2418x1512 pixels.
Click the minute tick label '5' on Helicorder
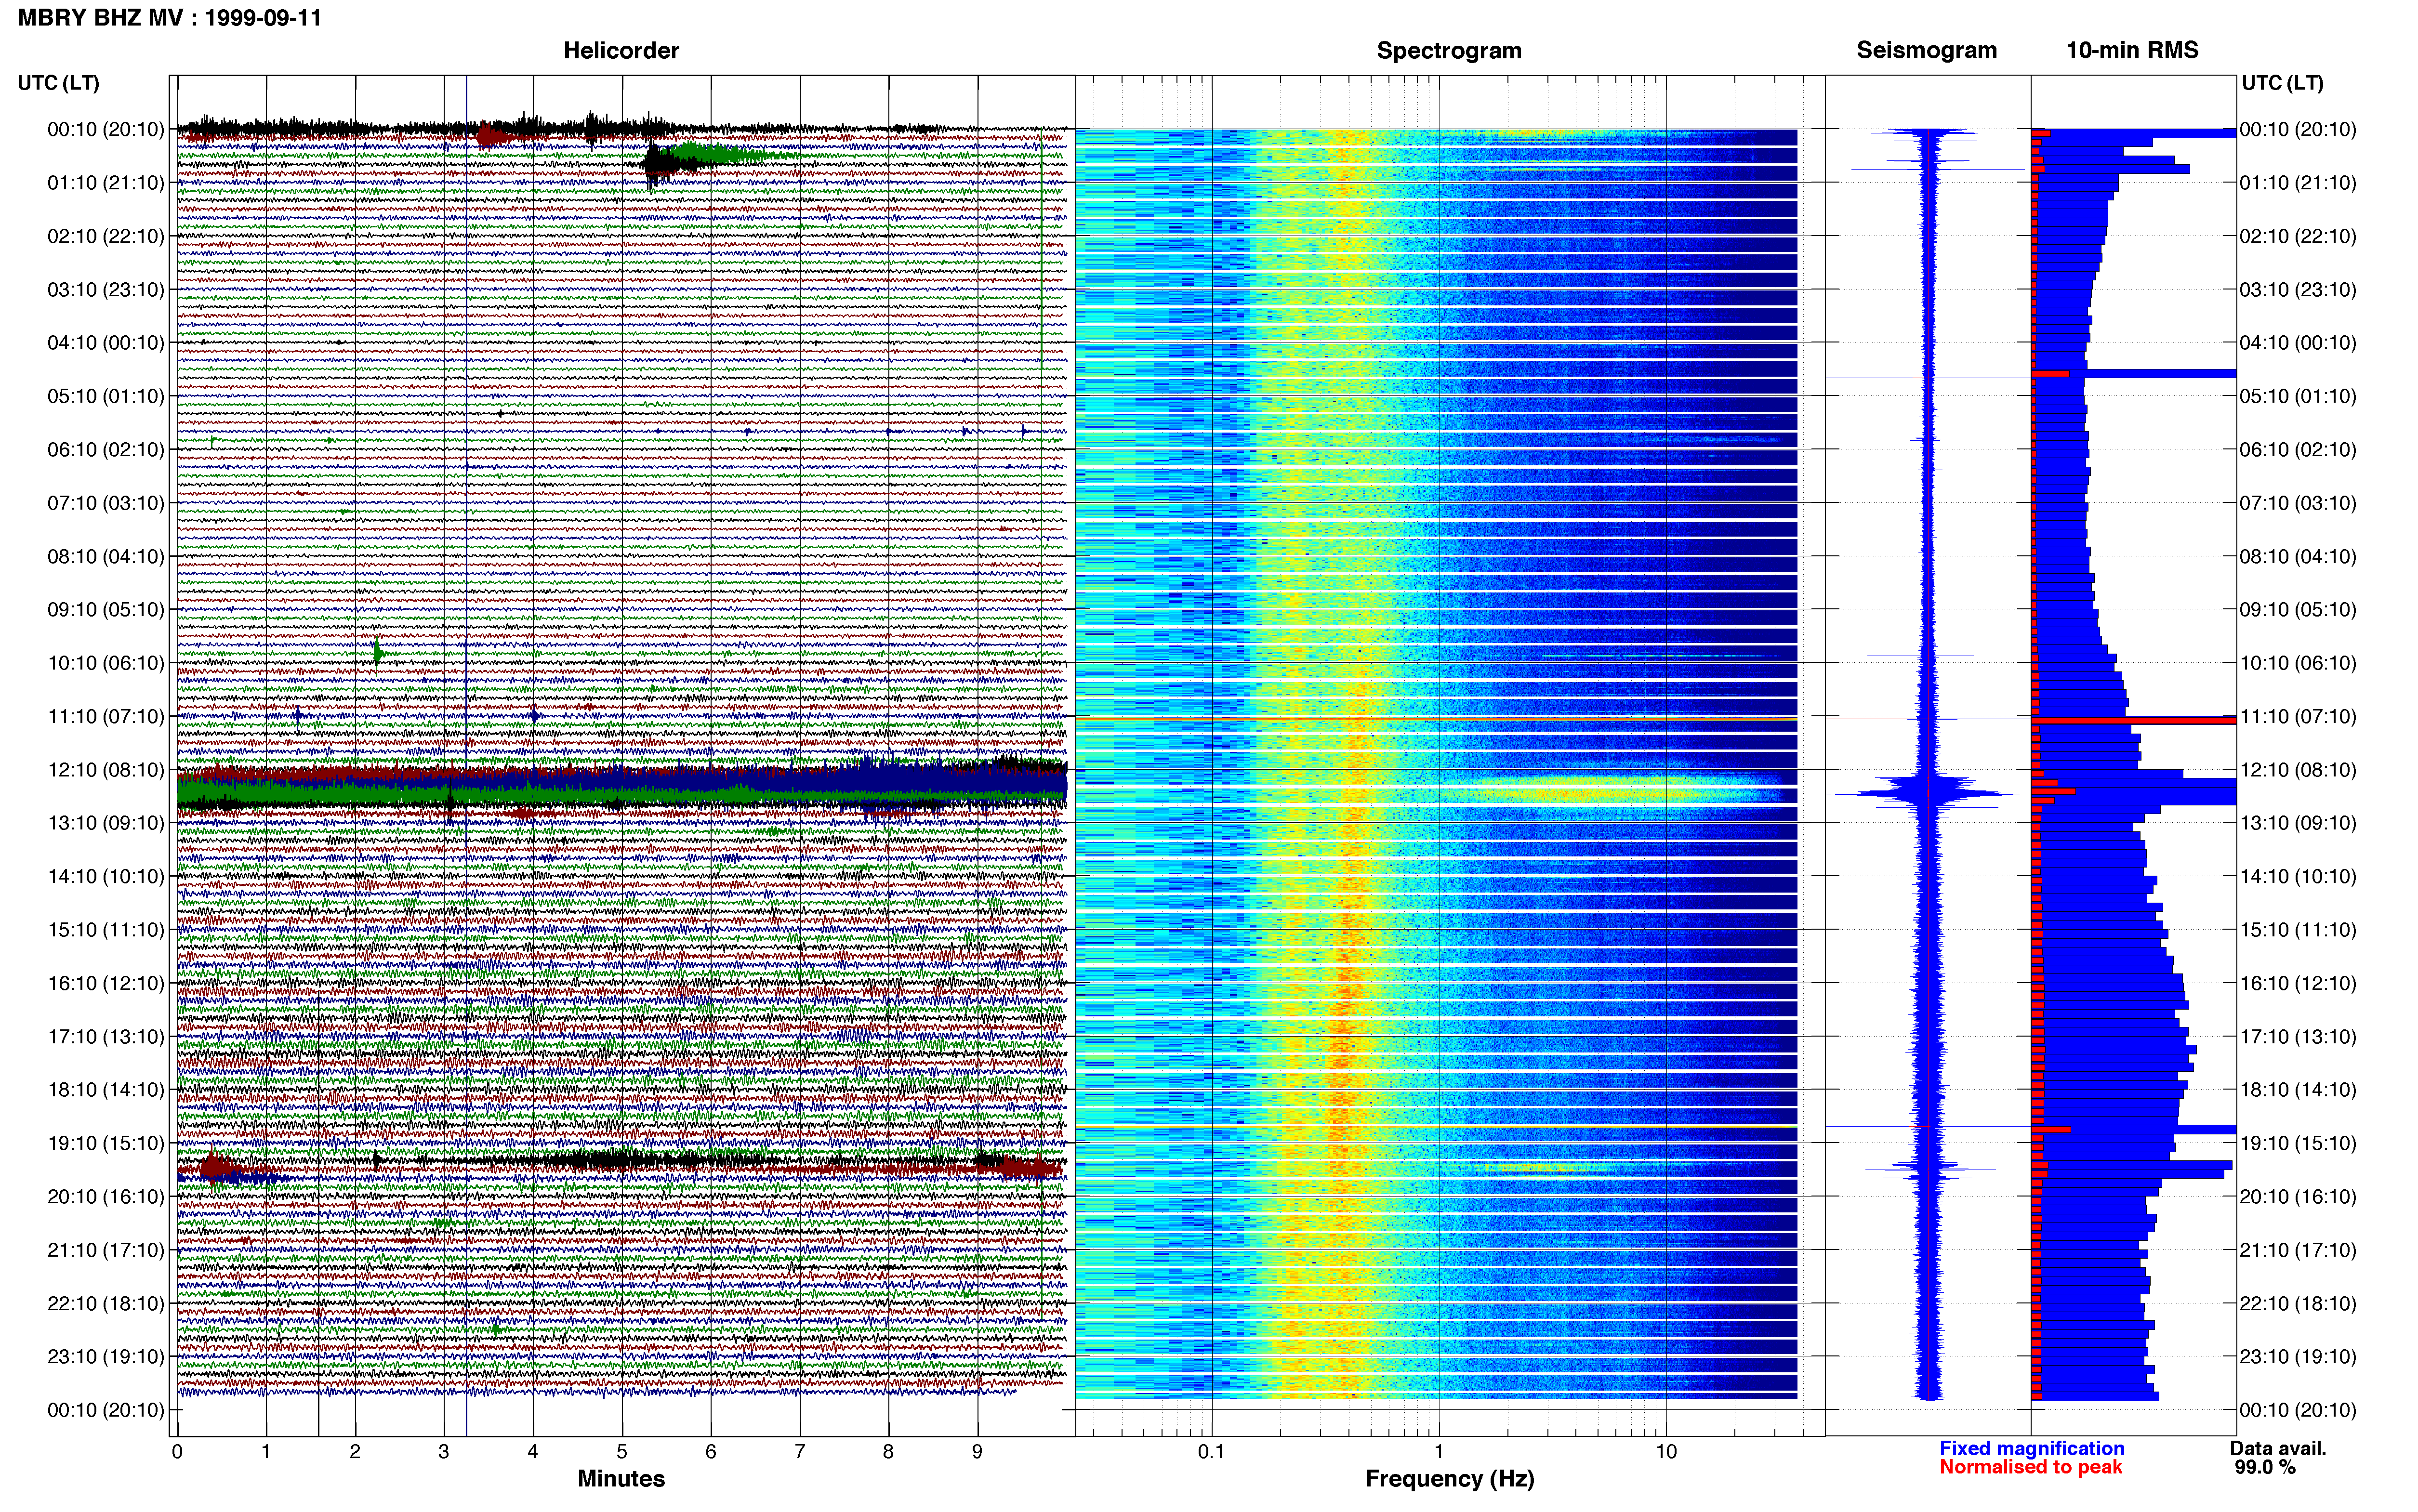pyautogui.click(x=622, y=1452)
